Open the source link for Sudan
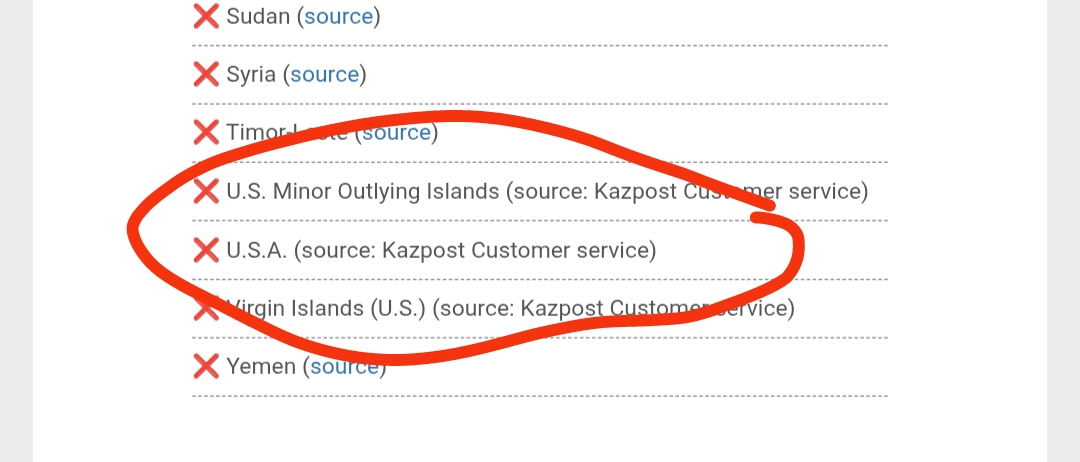This screenshot has height=462, width=1080. click(x=338, y=16)
